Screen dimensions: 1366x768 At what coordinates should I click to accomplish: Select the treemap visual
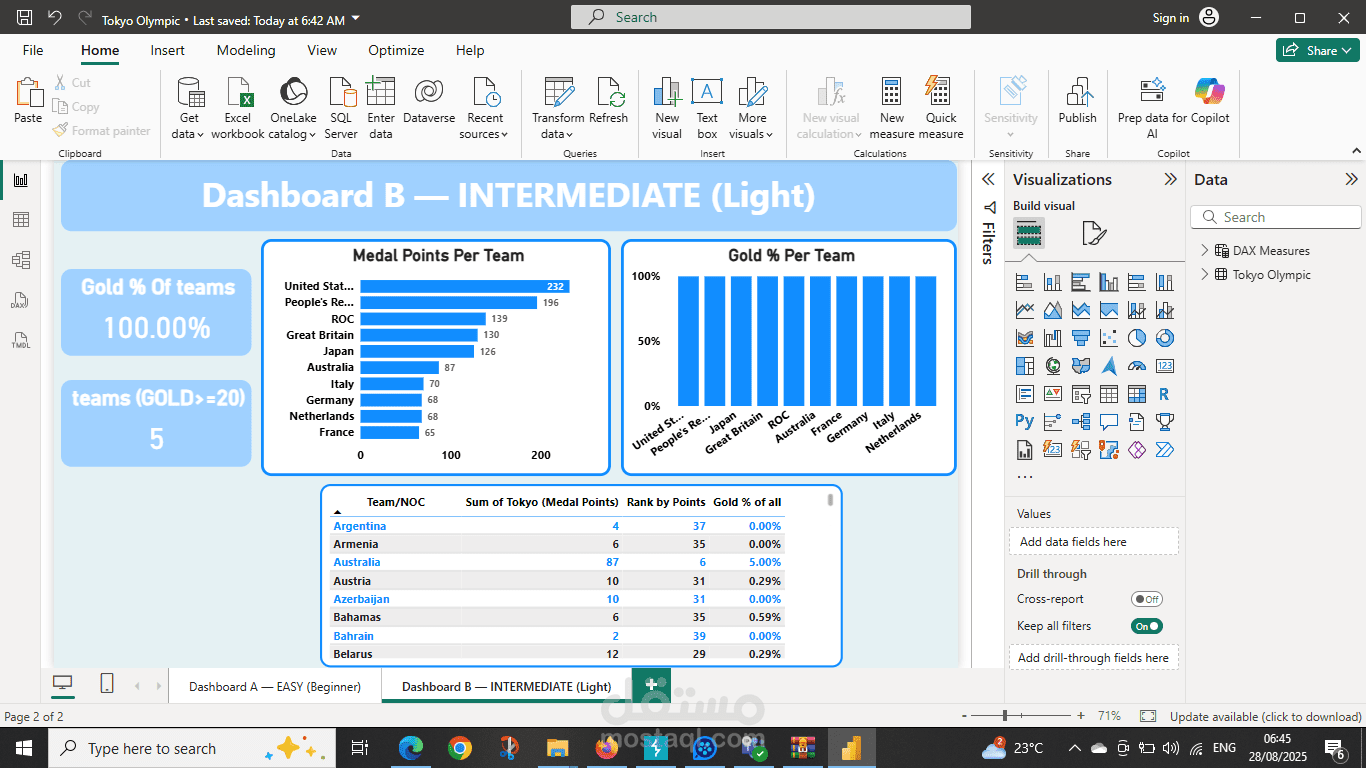(x=1024, y=366)
